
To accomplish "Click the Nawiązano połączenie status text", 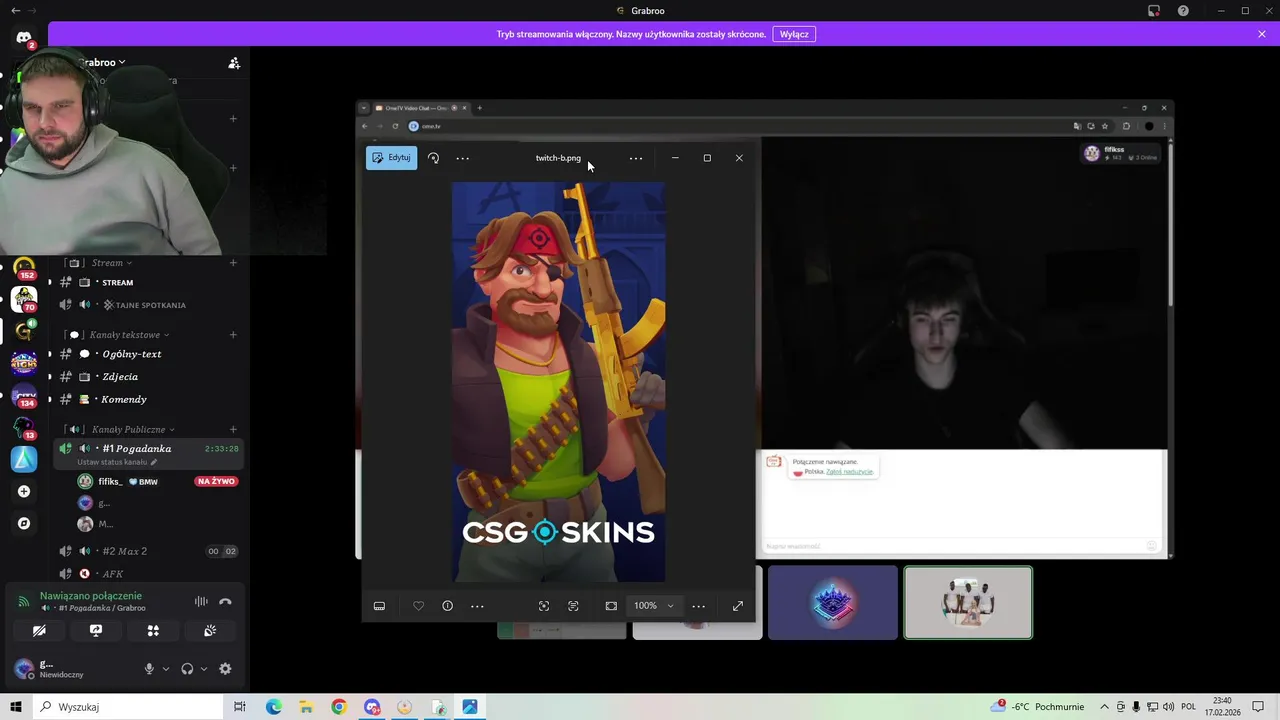I will pyautogui.click(x=91, y=596).
